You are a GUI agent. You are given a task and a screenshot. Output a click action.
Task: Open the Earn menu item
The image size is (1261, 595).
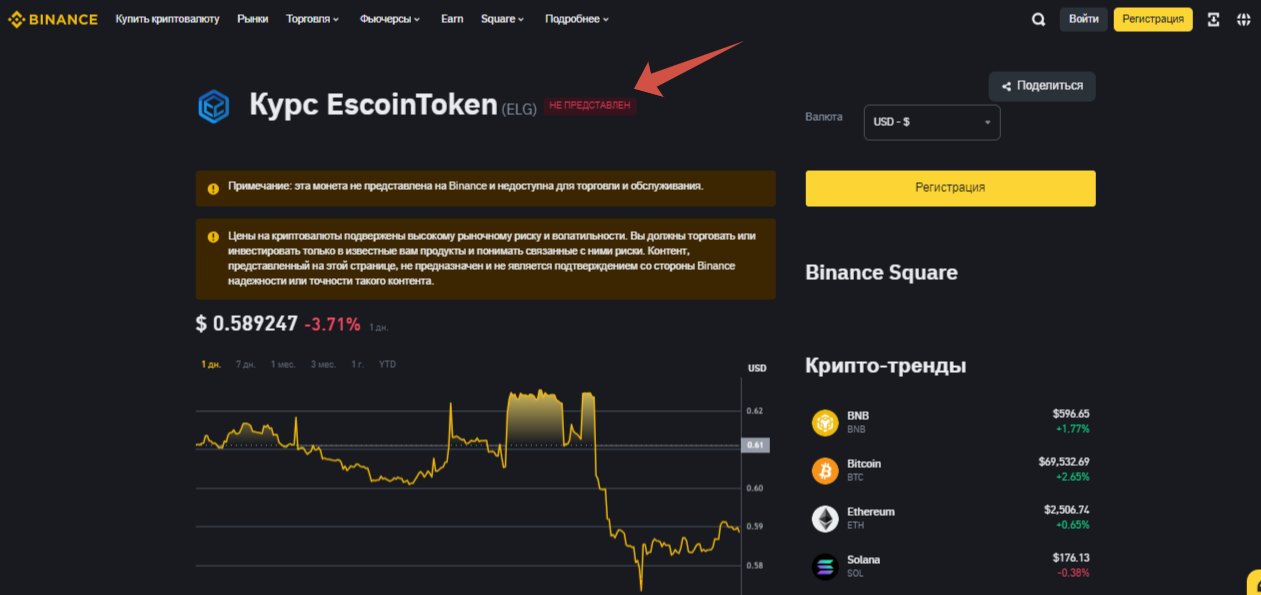452,19
